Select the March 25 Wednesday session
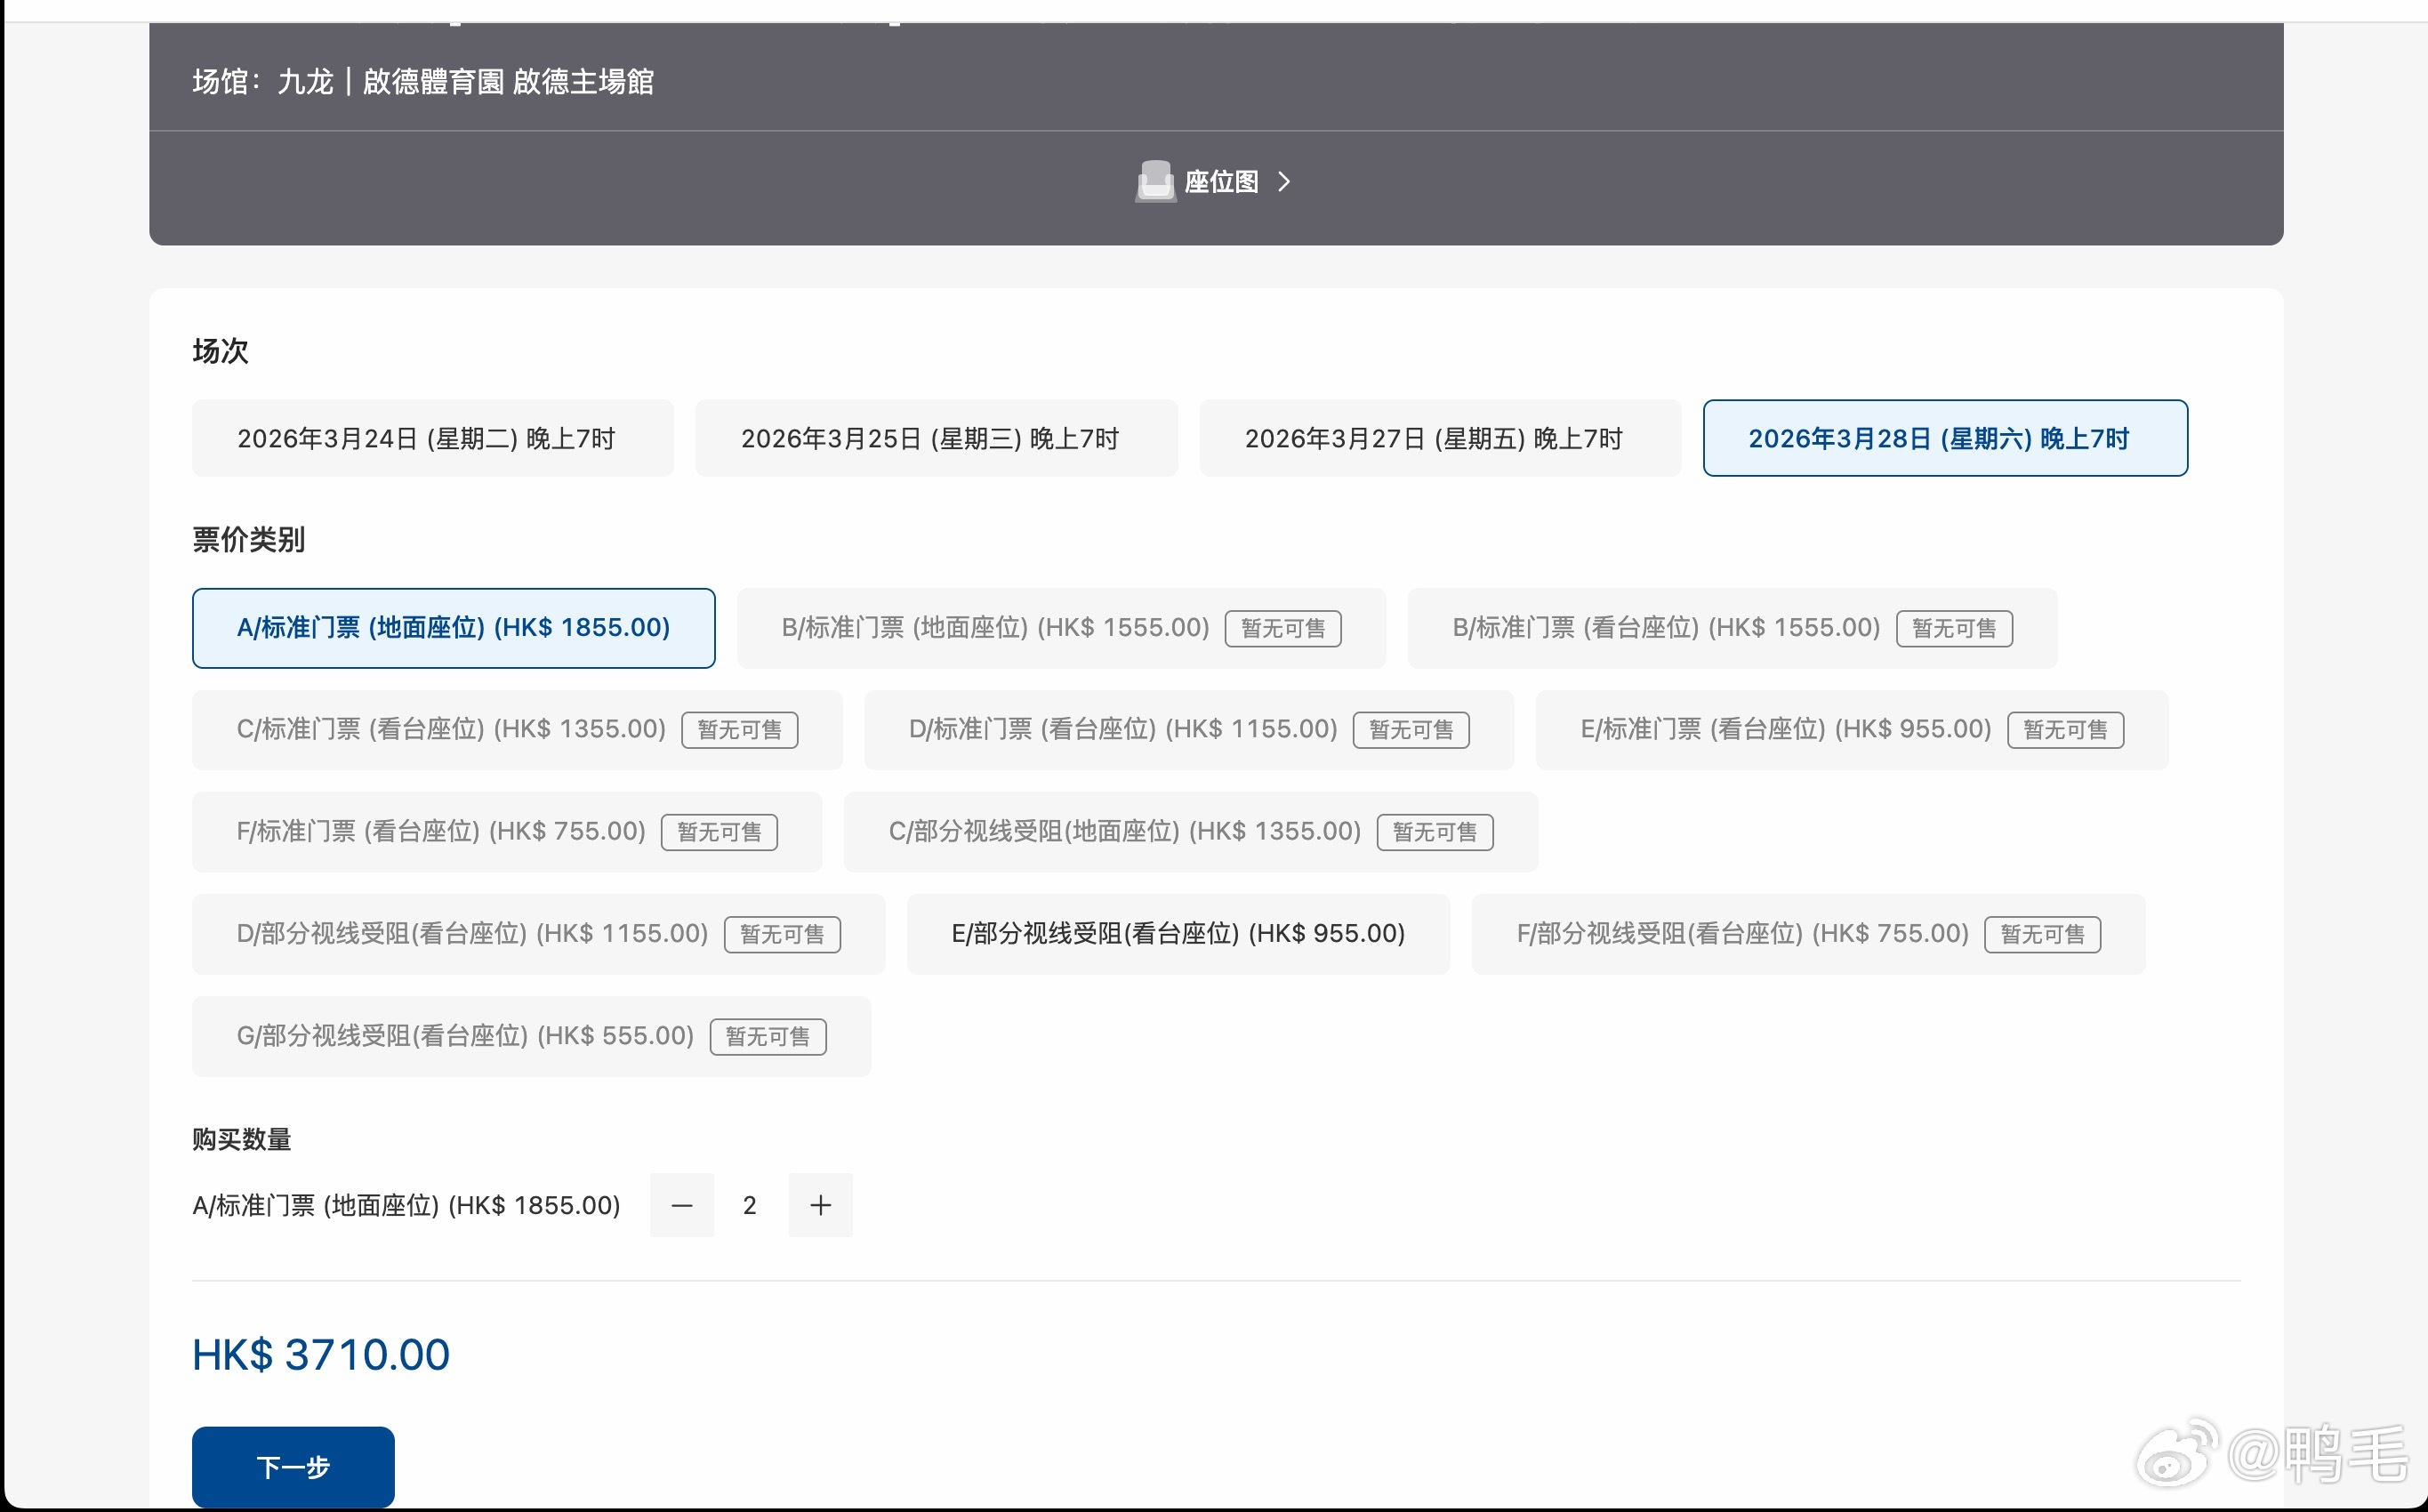Viewport: 2428px width, 1512px height. tap(935, 438)
